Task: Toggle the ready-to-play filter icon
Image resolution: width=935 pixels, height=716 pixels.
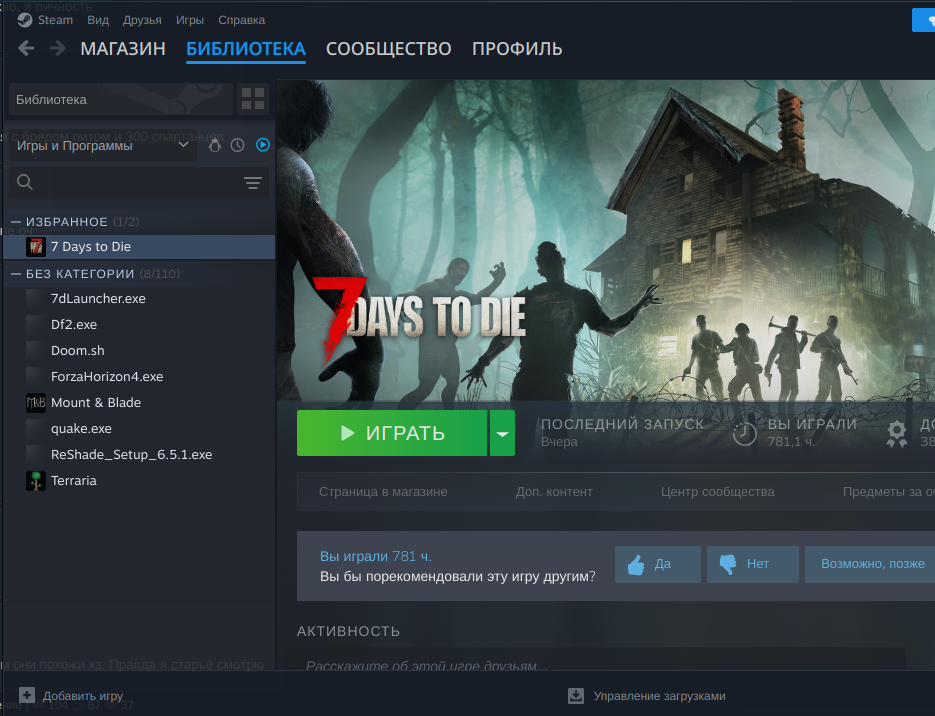Action: point(263,145)
